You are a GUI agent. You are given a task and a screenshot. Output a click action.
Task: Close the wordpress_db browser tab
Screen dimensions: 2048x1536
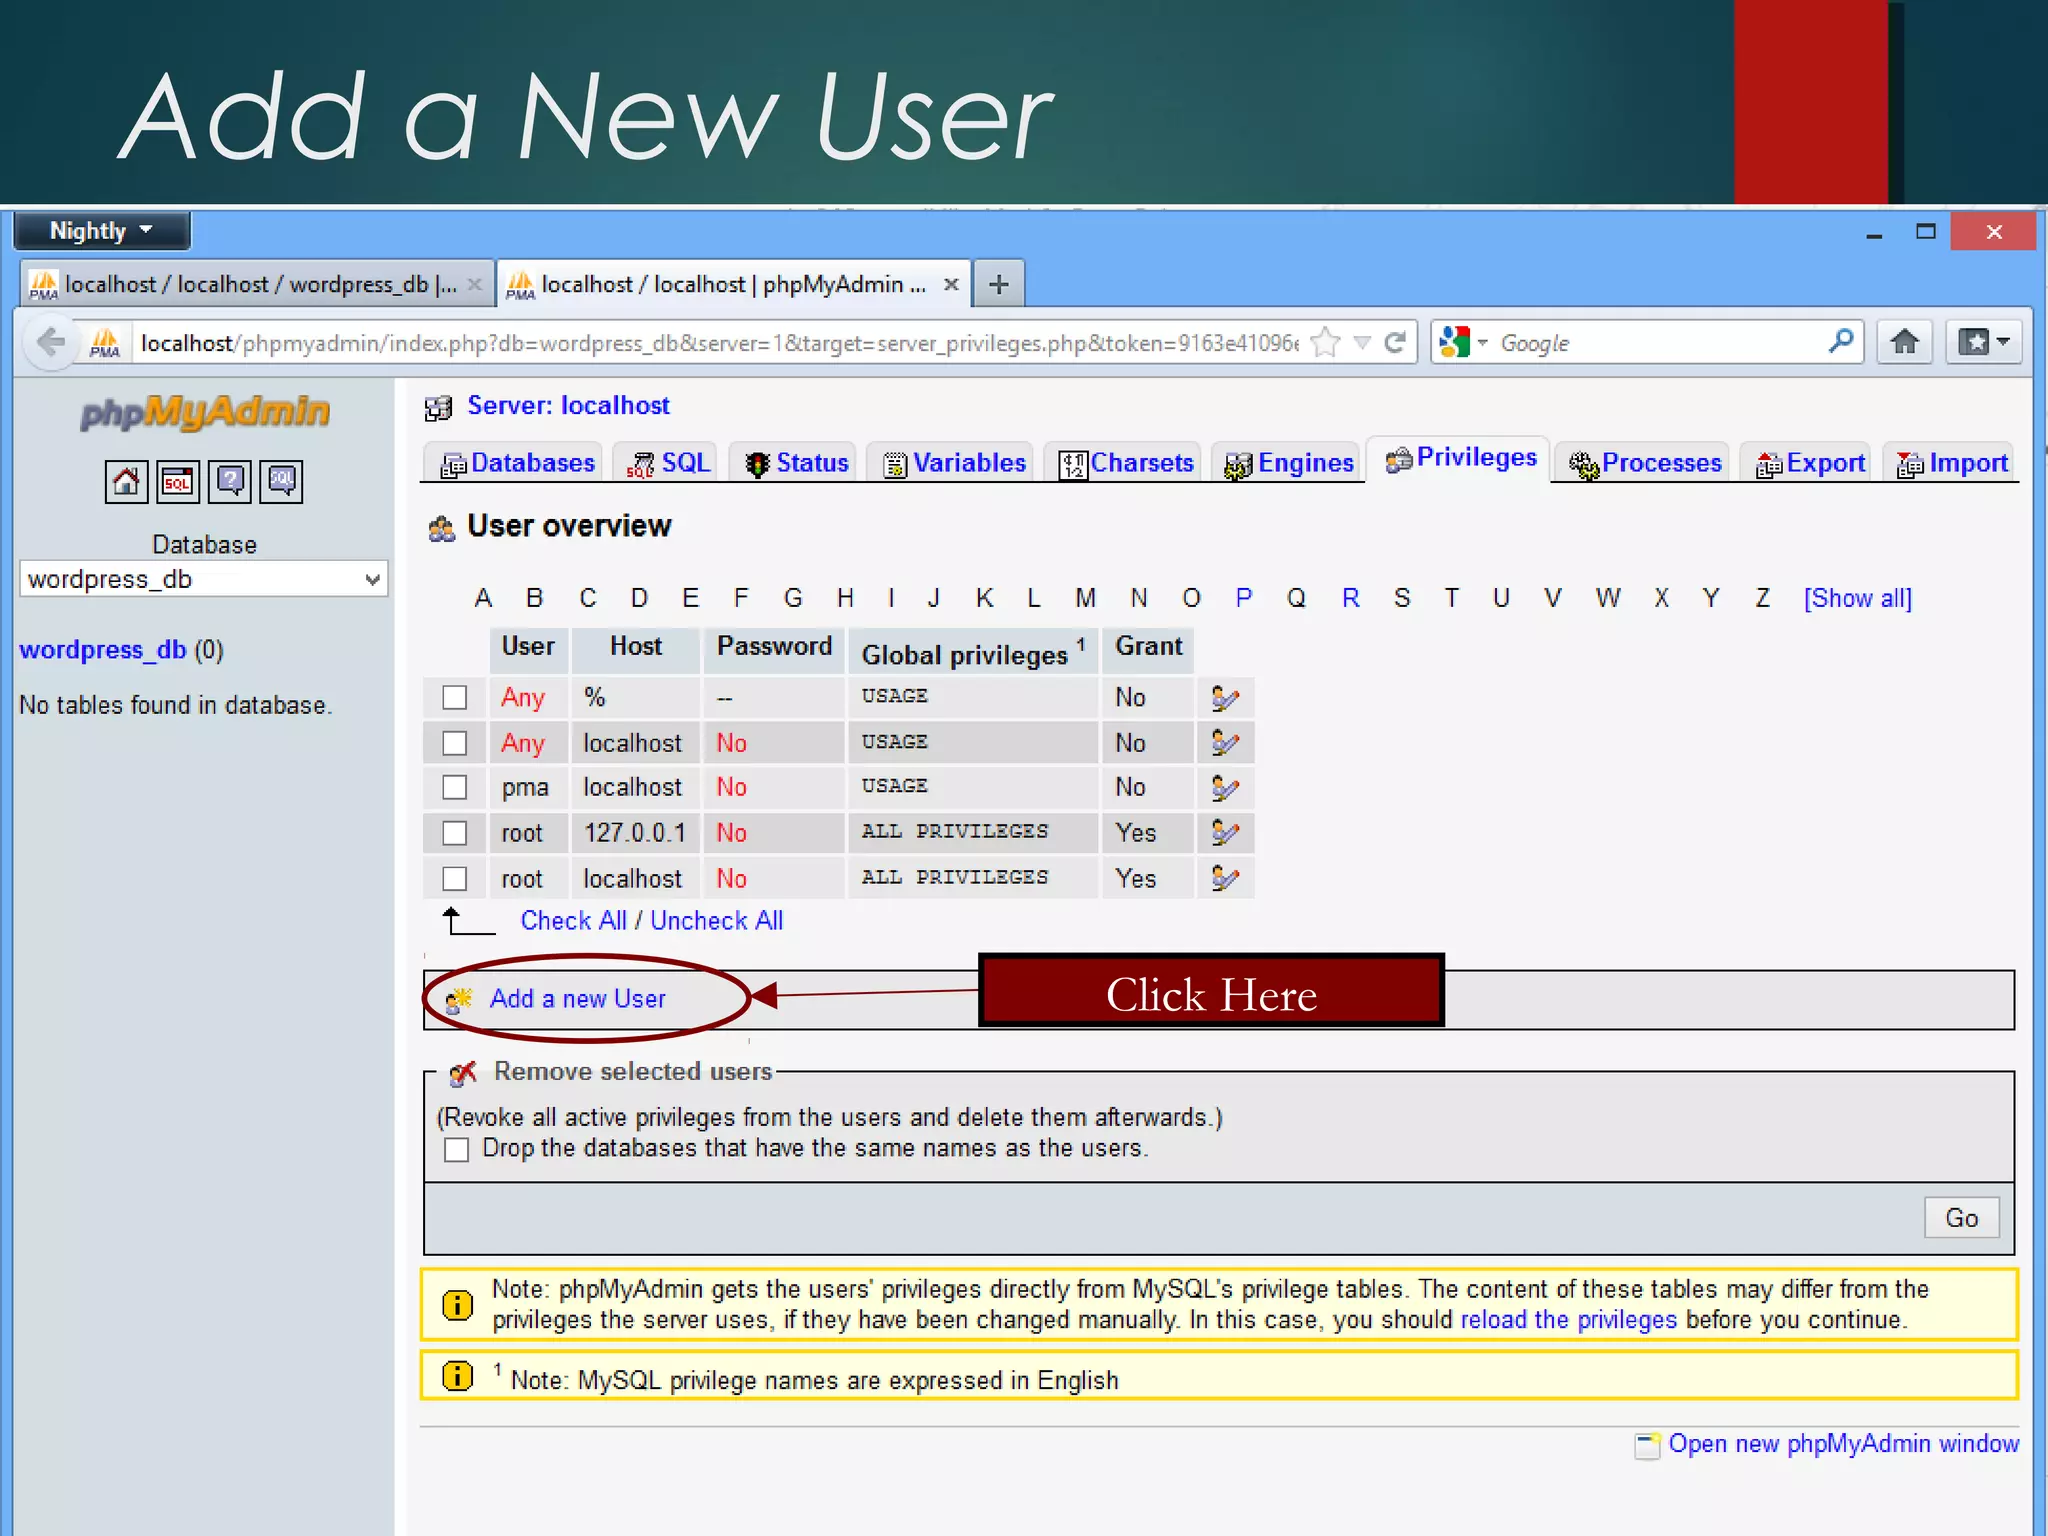click(x=475, y=284)
